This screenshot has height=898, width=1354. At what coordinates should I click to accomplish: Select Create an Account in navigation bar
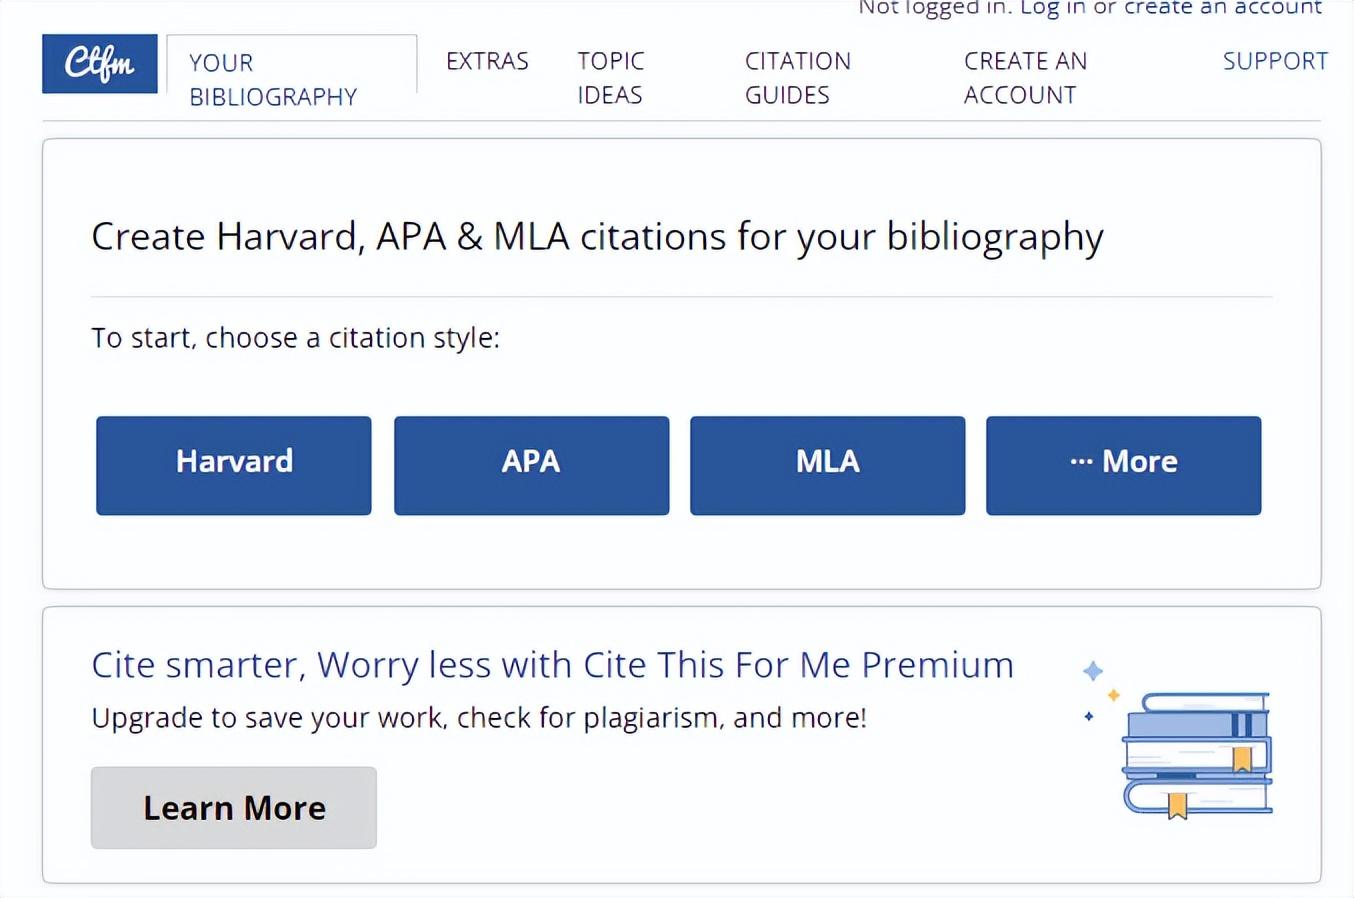1025,78
